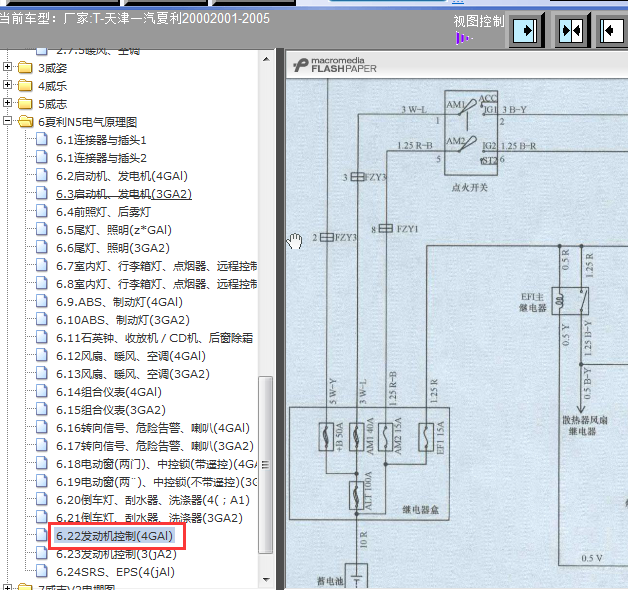The width and height of the screenshot is (628, 590).
Task: Open 6.20倒车灯、刮水器、洗涤器 entry
Action: [153, 500]
